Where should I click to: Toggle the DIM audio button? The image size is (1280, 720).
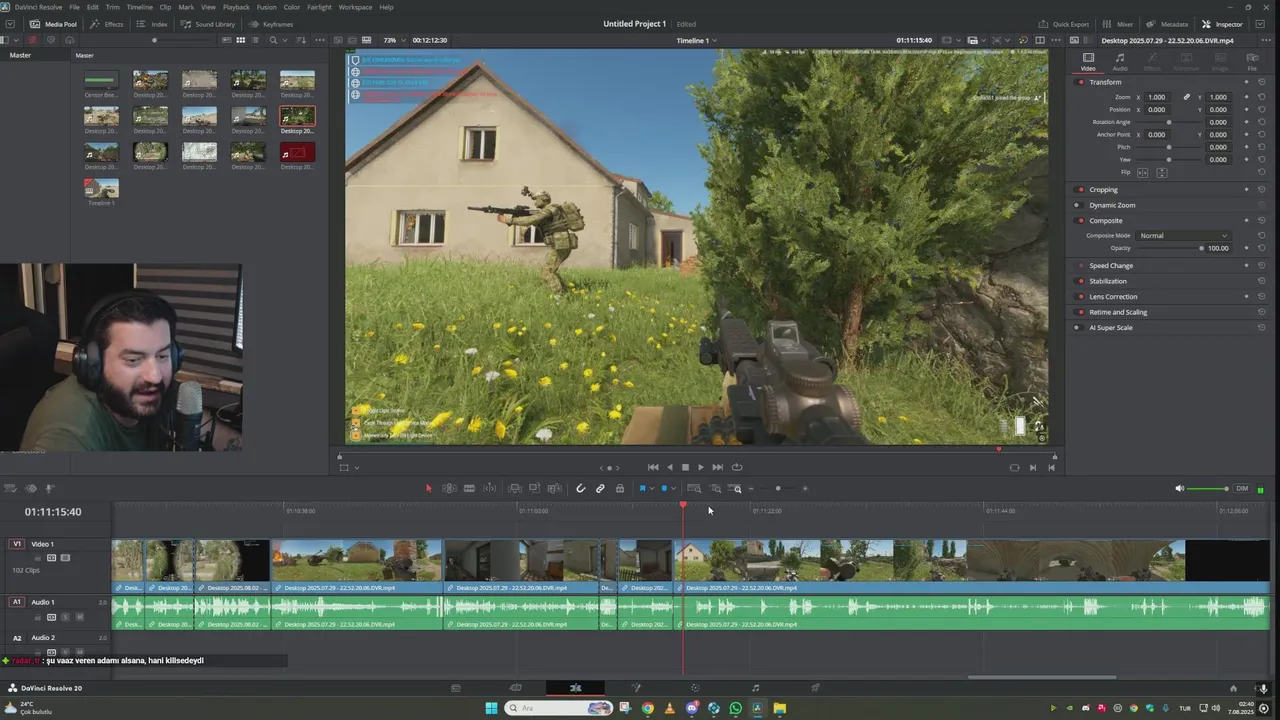[1242, 488]
